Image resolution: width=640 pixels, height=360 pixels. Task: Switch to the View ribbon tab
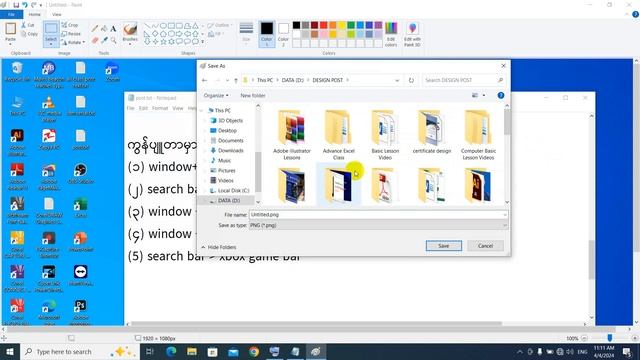(x=56, y=14)
